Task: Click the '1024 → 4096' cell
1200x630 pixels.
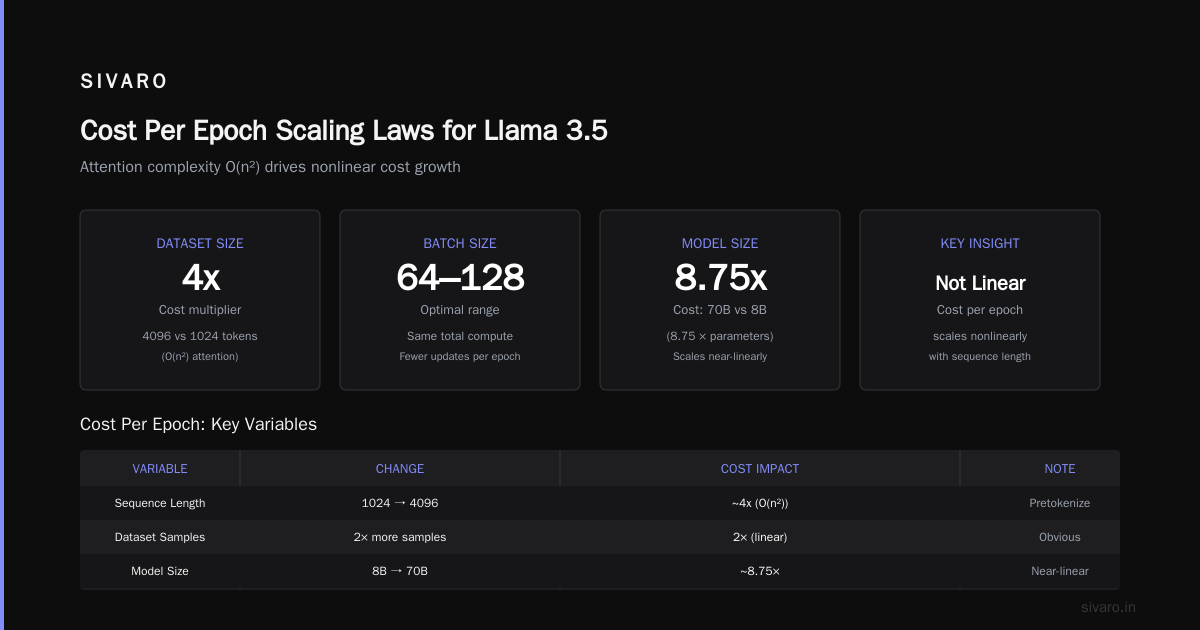Action: tap(400, 503)
